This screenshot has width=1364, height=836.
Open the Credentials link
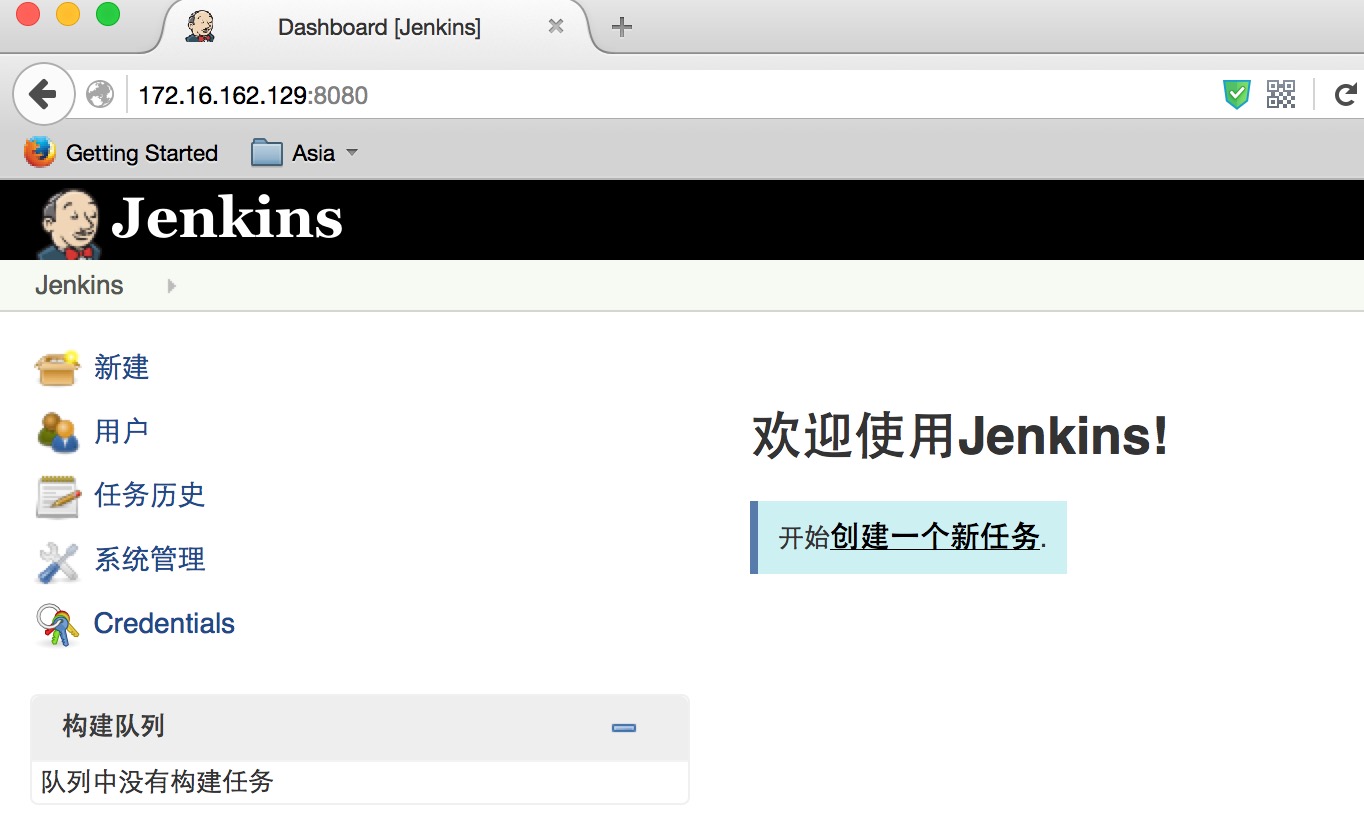click(164, 623)
